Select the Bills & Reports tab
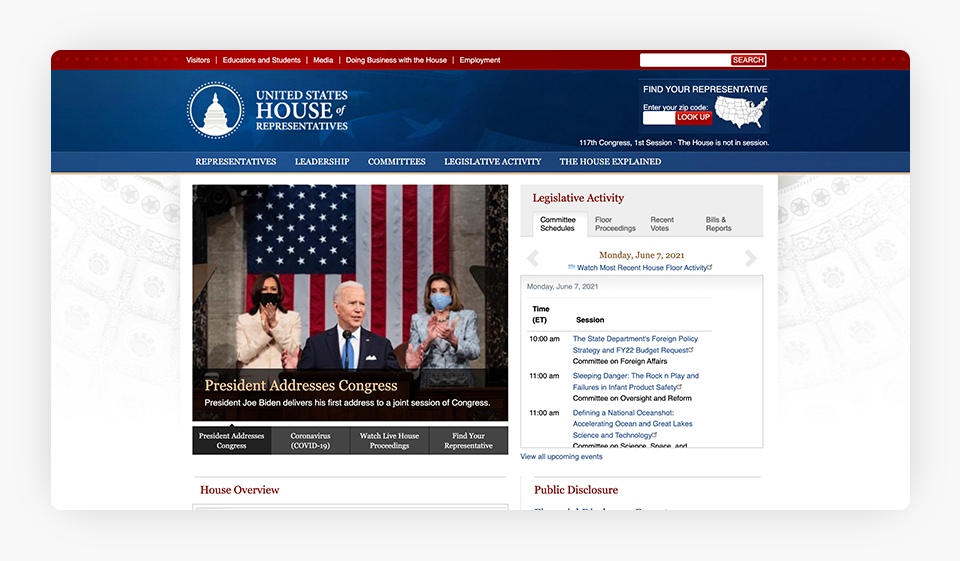The width and height of the screenshot is (960, 561). pos(718,224)
